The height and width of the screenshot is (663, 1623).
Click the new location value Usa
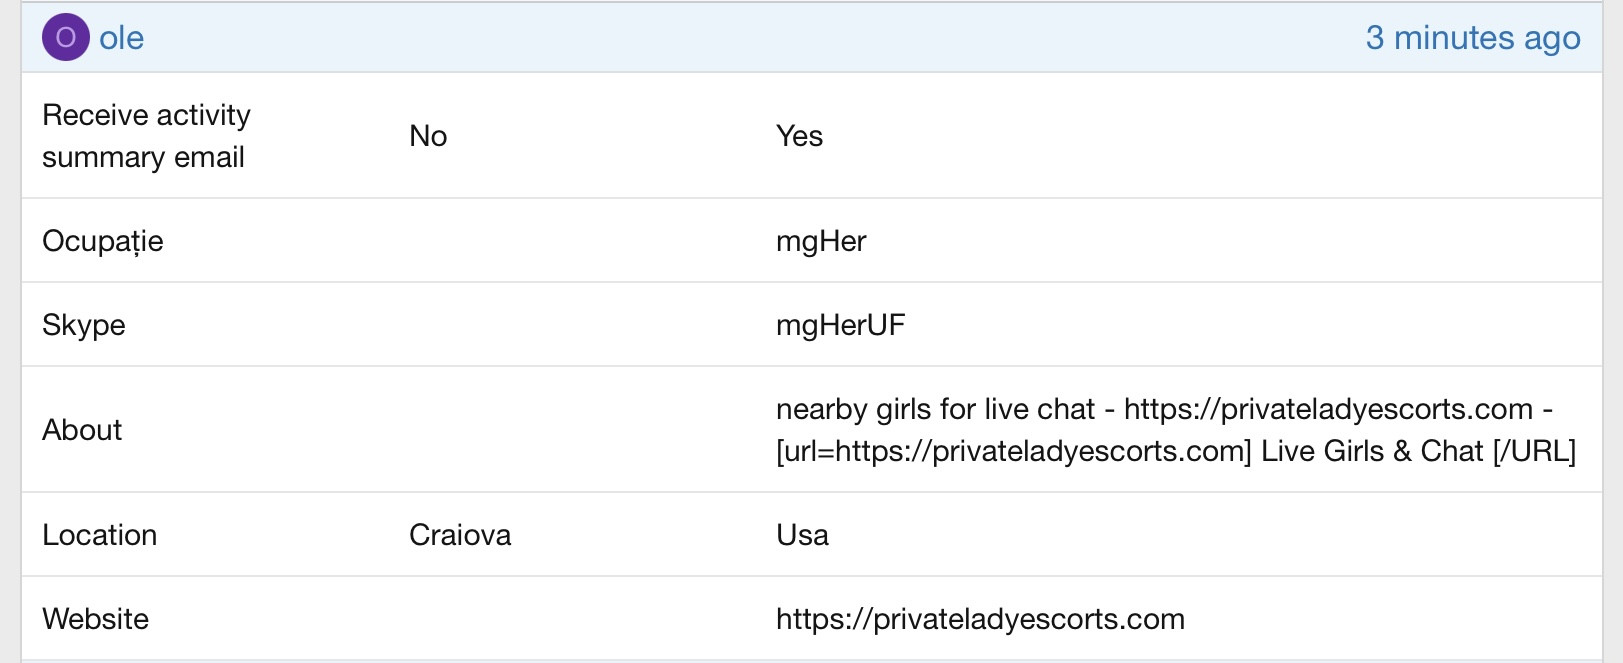tap(802, 535)
